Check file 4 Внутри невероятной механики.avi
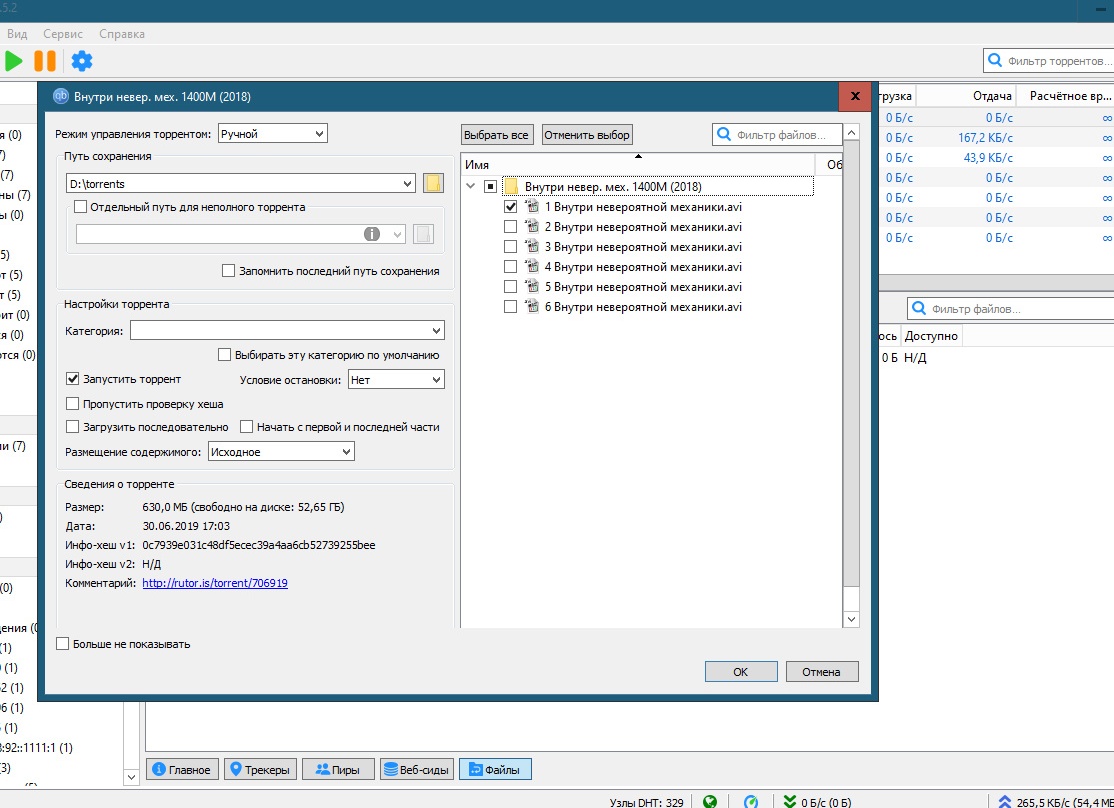 tap(510, 266)
